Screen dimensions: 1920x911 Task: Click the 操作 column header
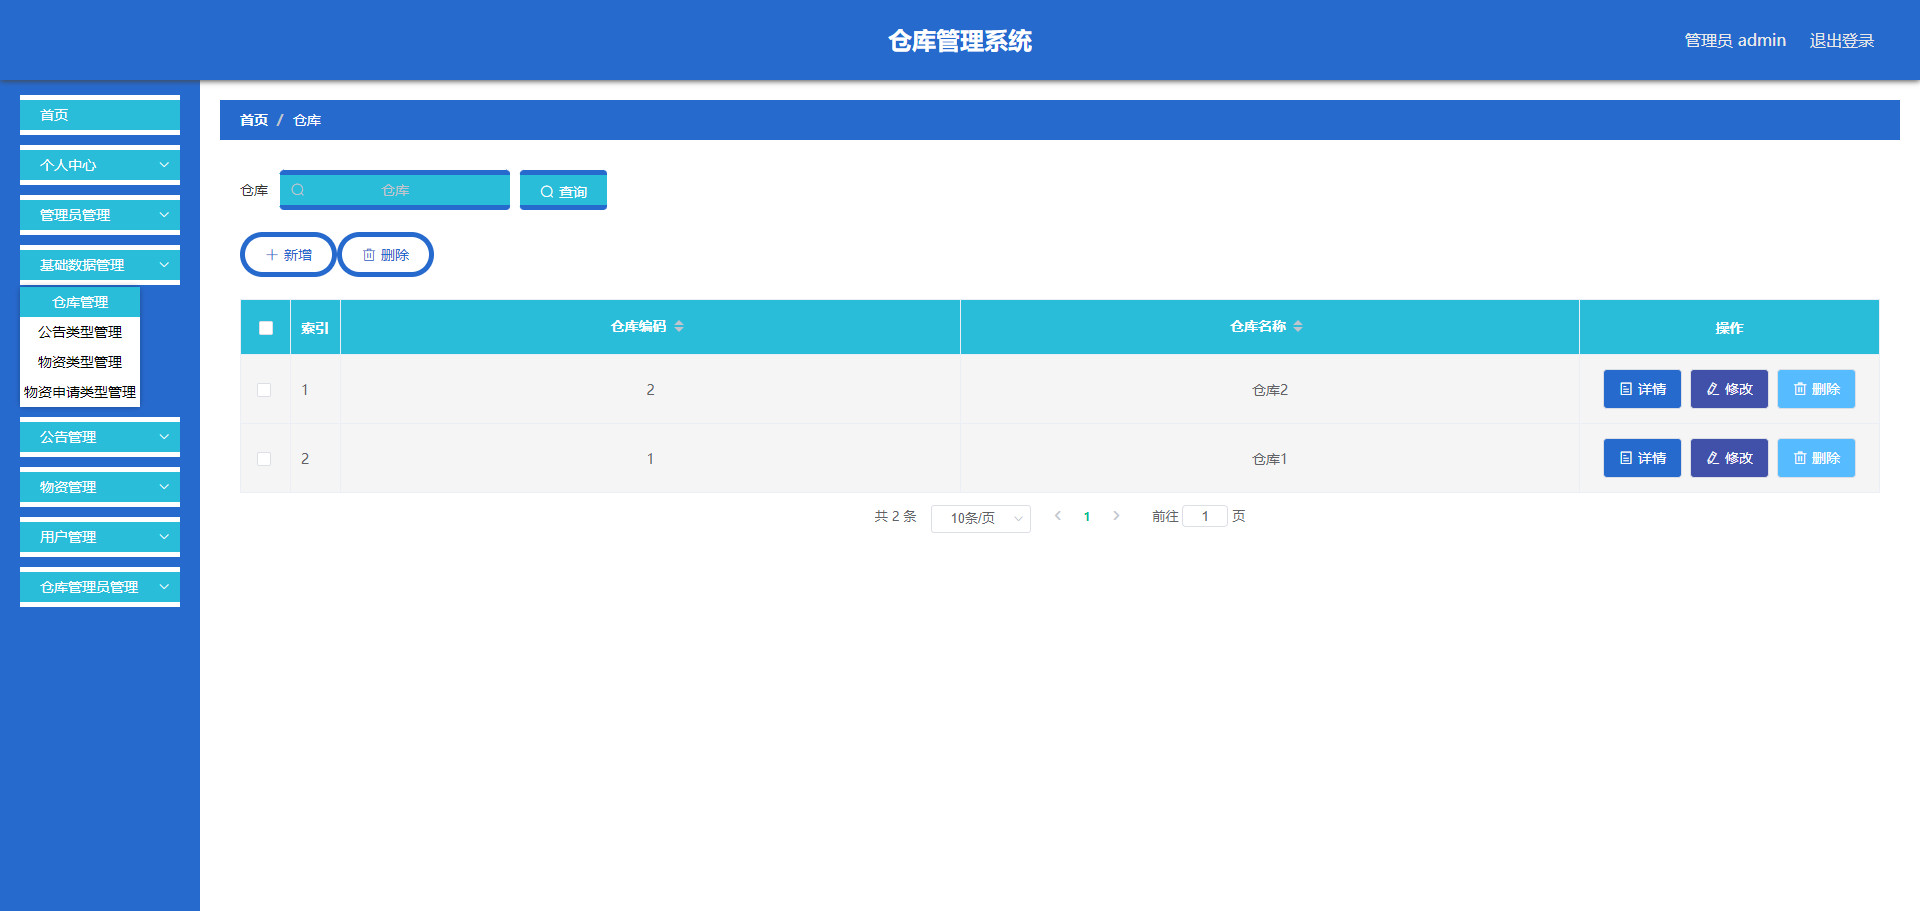[x=1729, y=328]
